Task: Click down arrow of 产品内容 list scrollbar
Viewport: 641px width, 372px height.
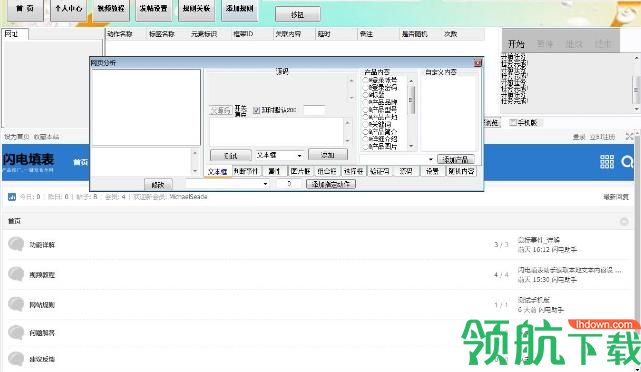Action: click(411, 146)
